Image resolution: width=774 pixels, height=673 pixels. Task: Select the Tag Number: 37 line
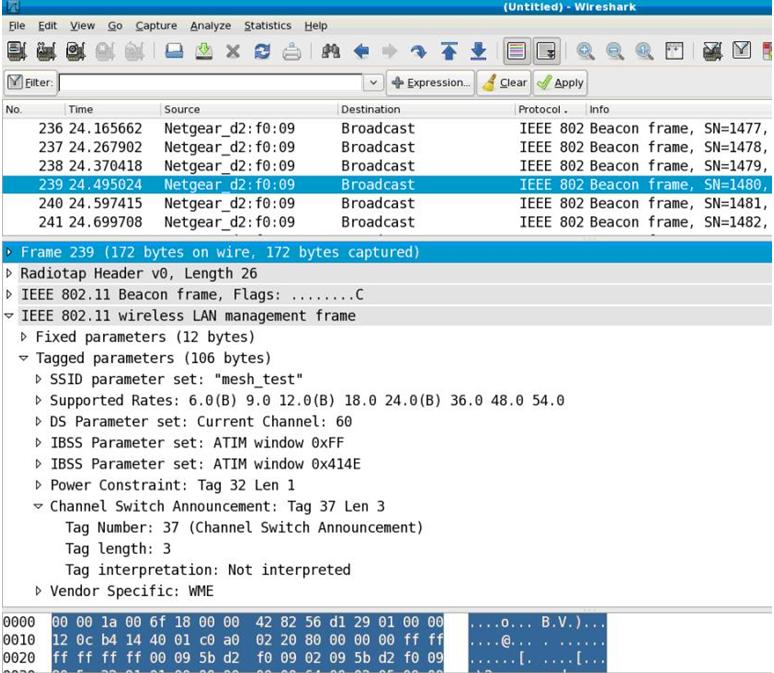[x=244, y=528]
